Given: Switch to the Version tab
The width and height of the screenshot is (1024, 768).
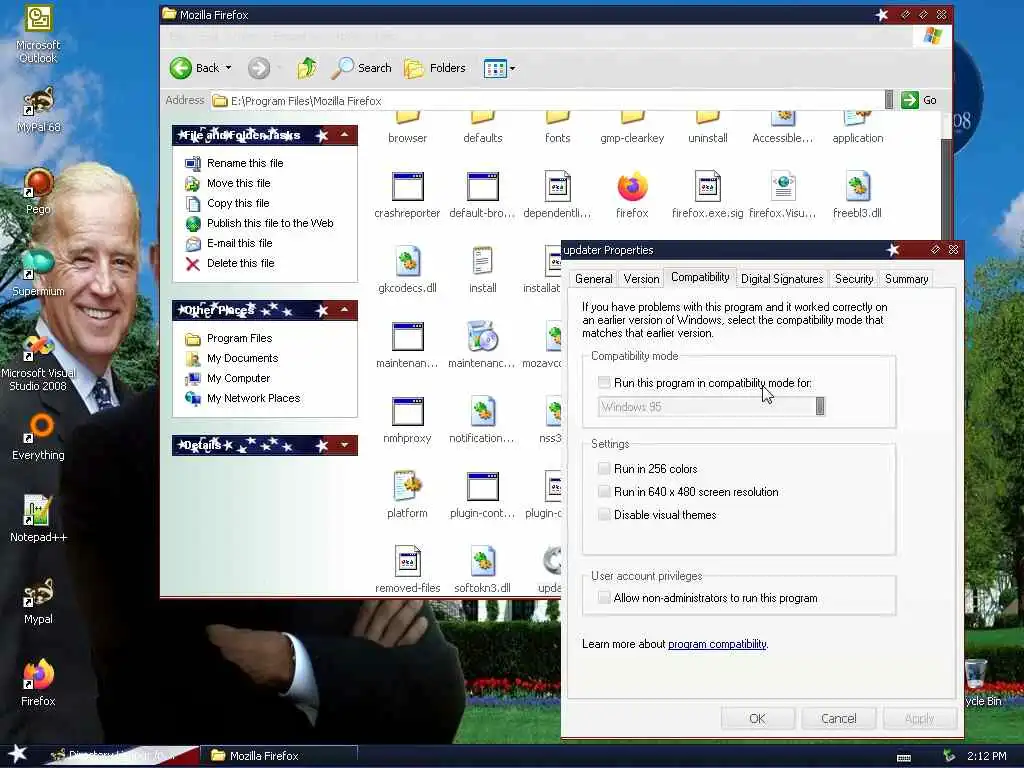Looking at the screenshot, I should (x=641, y=279).
